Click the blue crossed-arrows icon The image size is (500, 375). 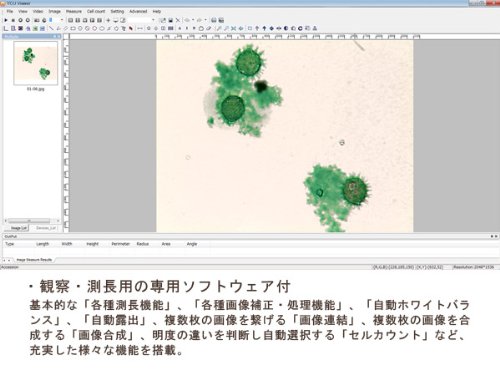click(233, 28)
